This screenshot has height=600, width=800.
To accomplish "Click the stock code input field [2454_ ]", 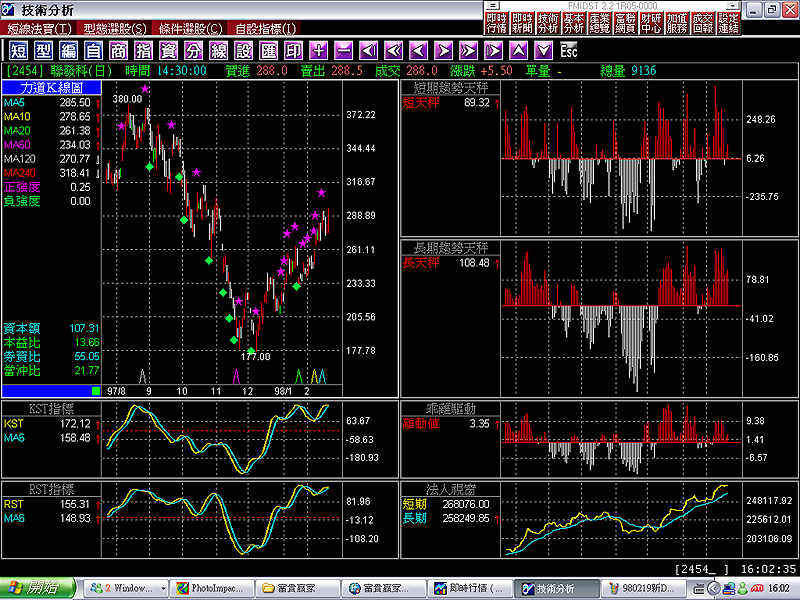I will click(x=702, y=569).
